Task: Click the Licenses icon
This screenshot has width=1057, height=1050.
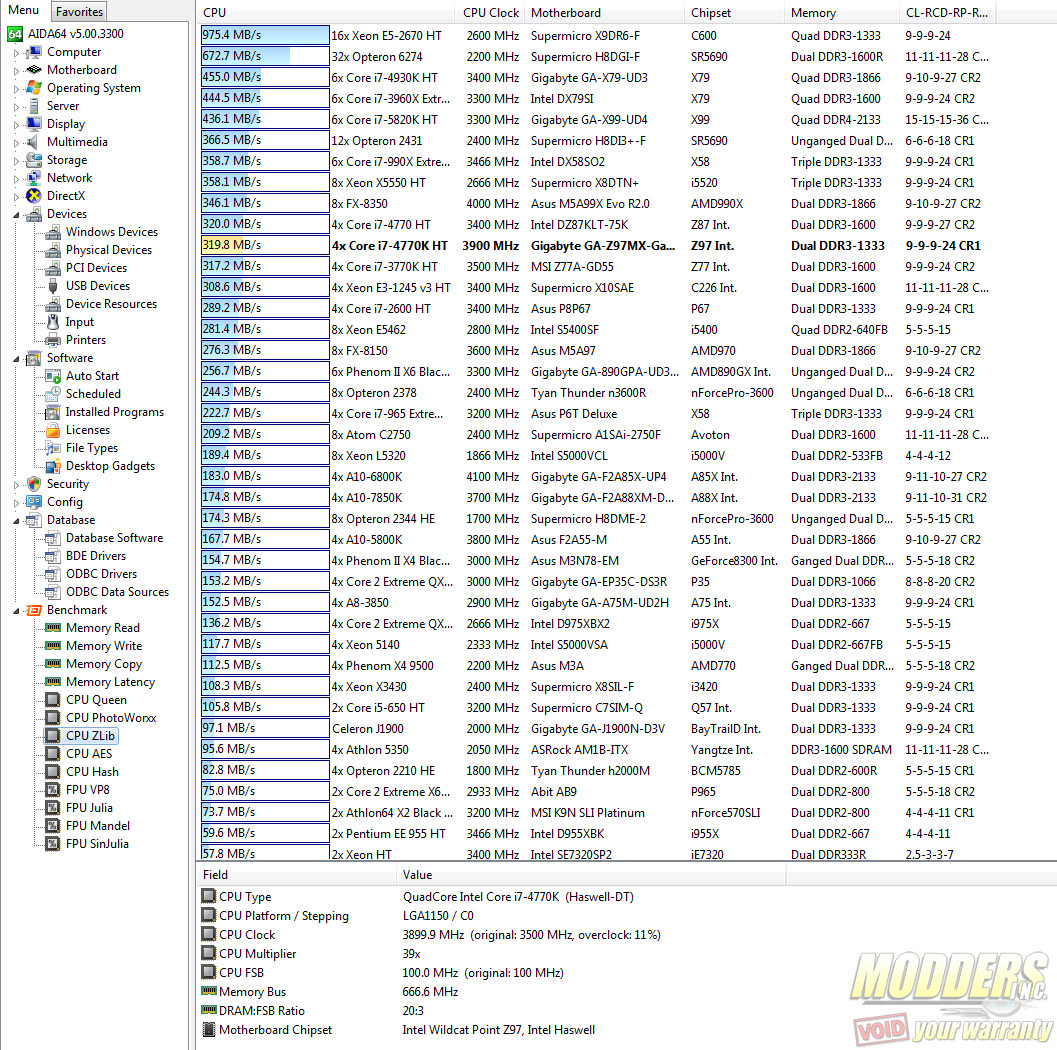Action: 53,430
